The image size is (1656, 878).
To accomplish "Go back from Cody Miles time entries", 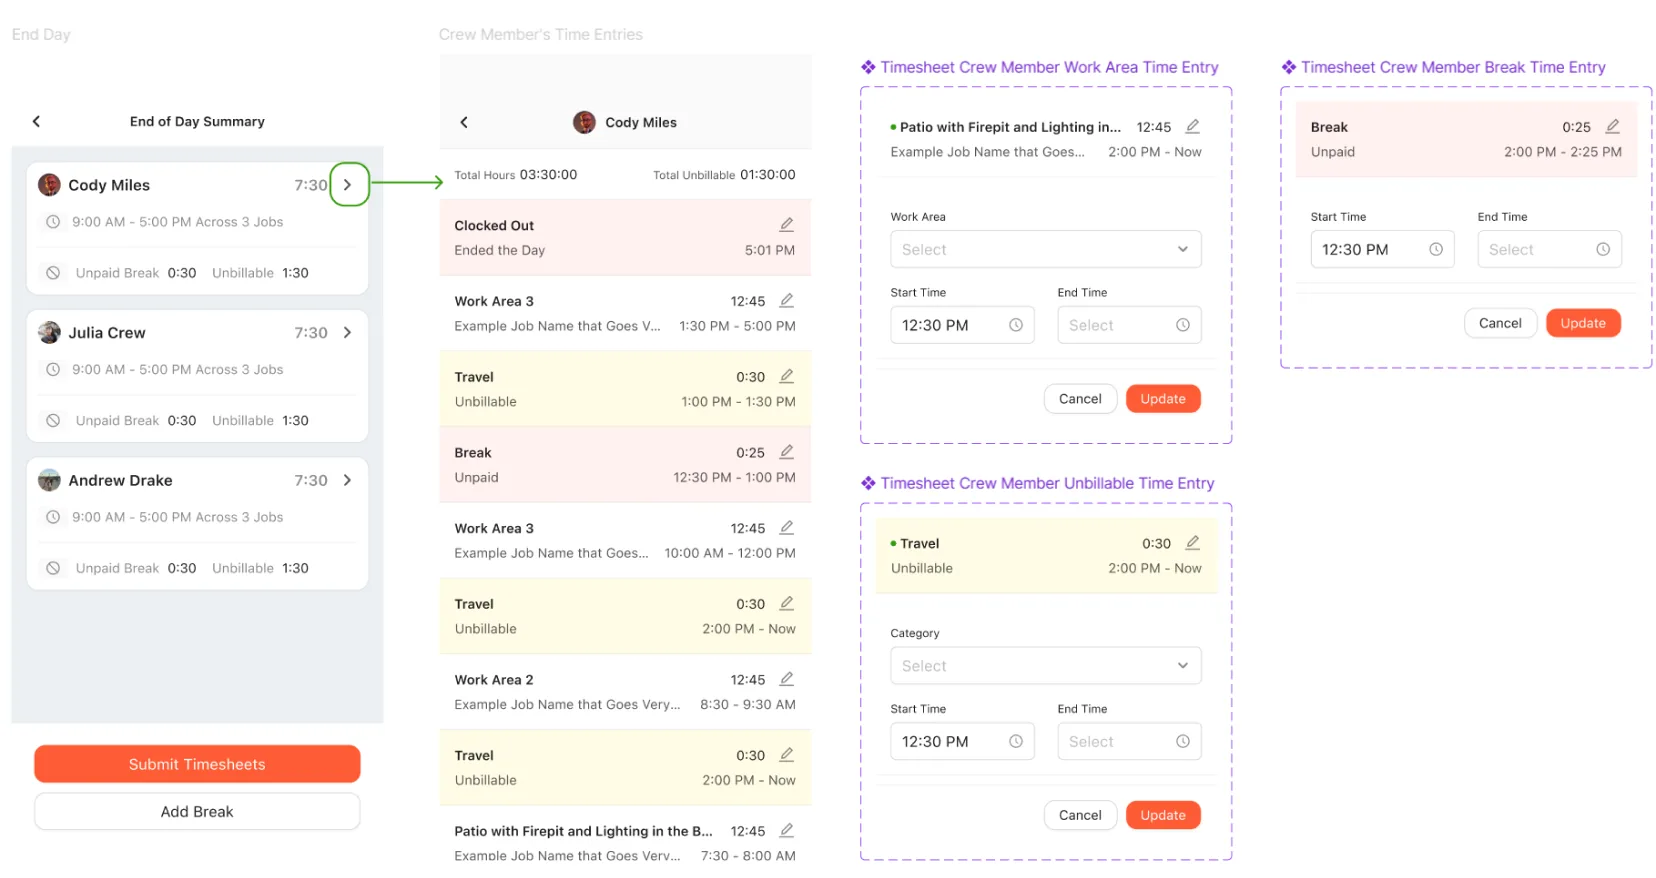I will pos(464,122).
